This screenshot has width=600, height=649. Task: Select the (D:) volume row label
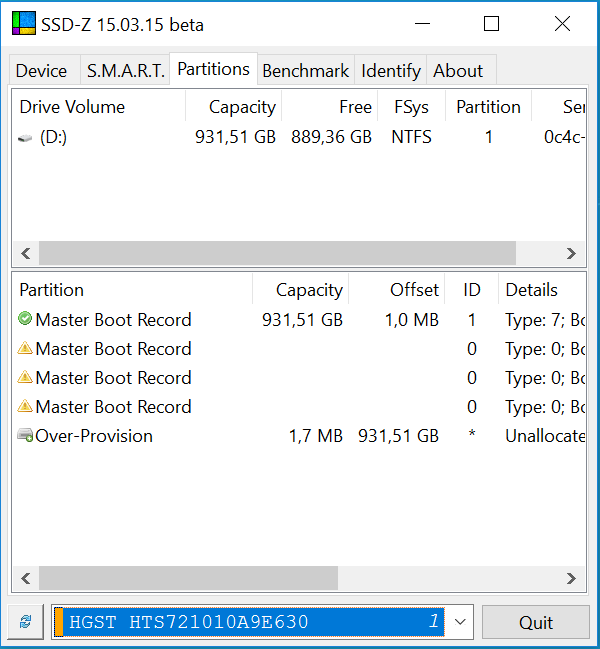tap(53, 137)
